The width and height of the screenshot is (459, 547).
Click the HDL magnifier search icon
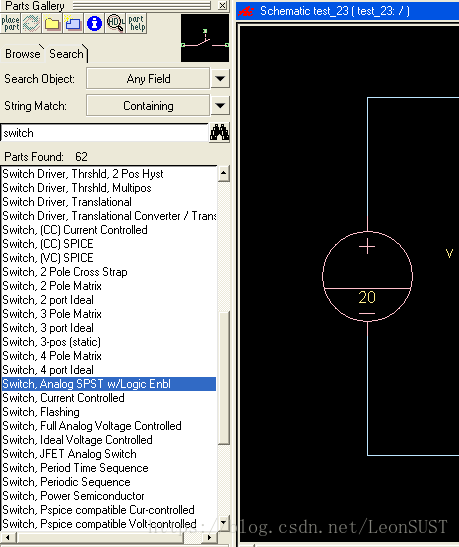tap(115, 23)
